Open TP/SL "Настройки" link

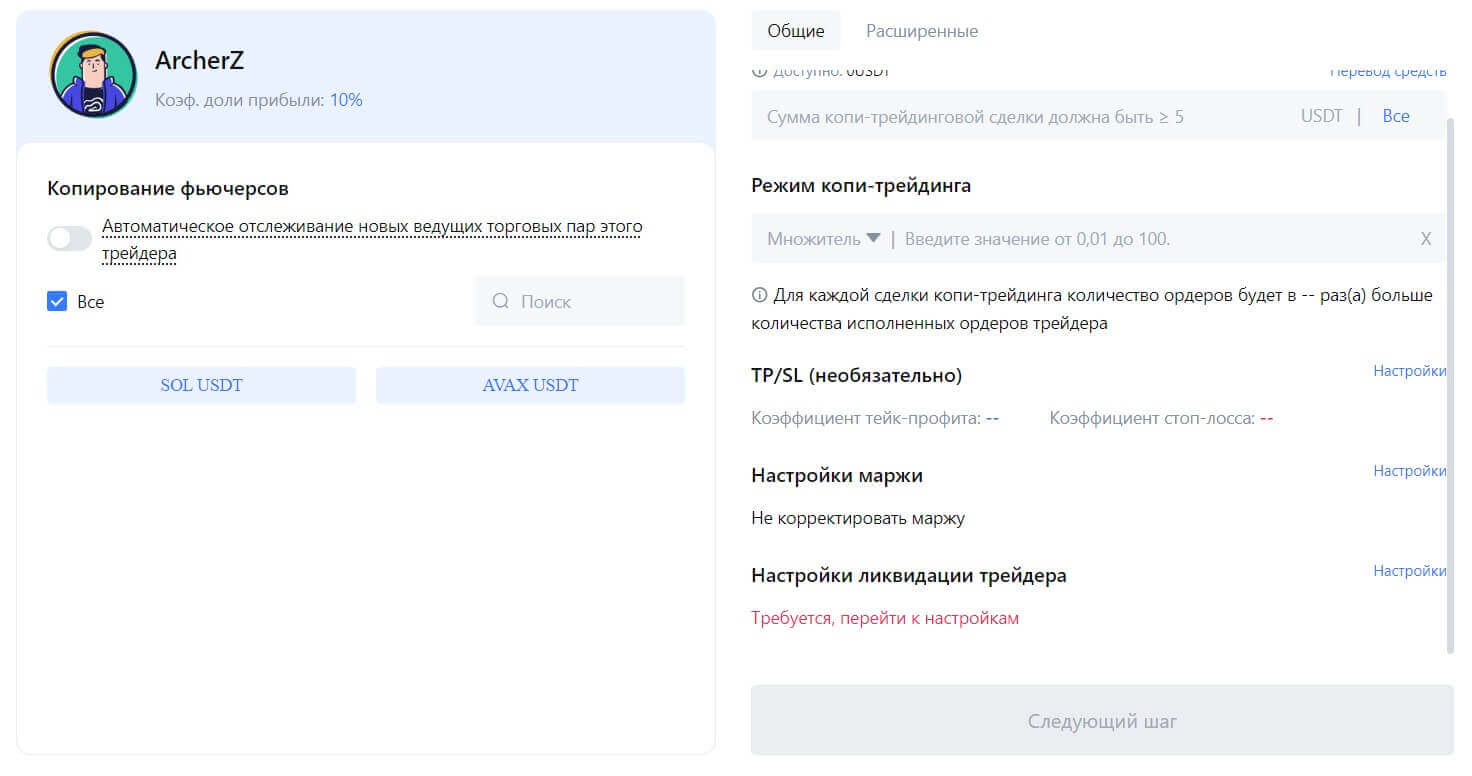point(1409,371)
